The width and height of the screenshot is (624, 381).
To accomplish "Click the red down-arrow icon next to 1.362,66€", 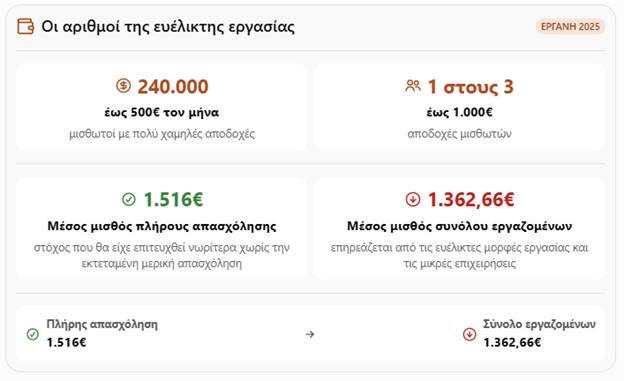I will [x=413, y=199].
